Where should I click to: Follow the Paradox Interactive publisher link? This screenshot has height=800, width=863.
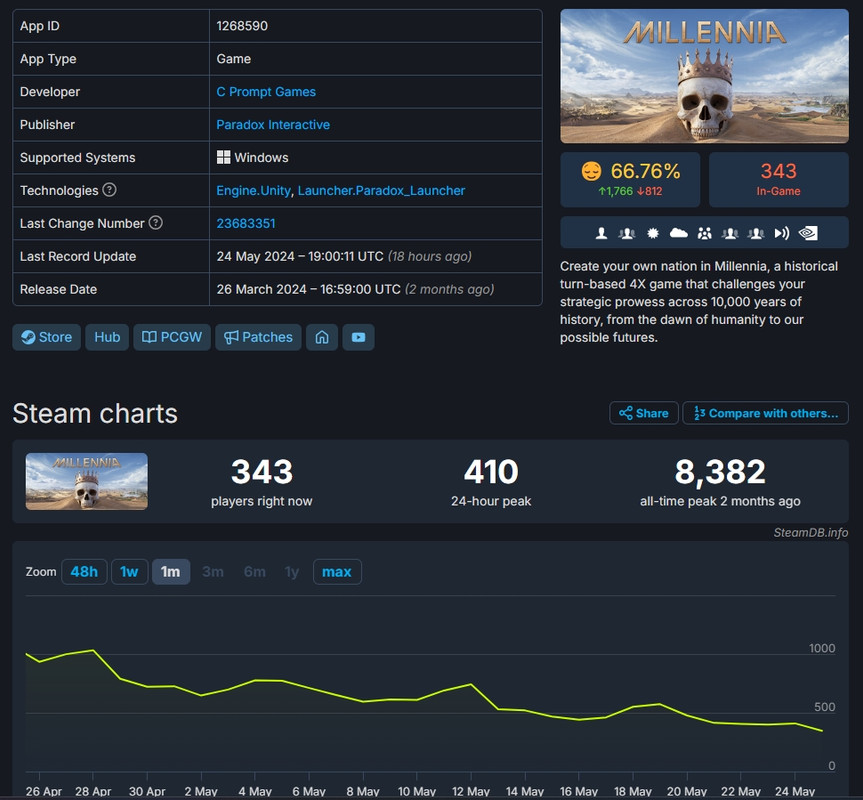click(x=273, y=125)
